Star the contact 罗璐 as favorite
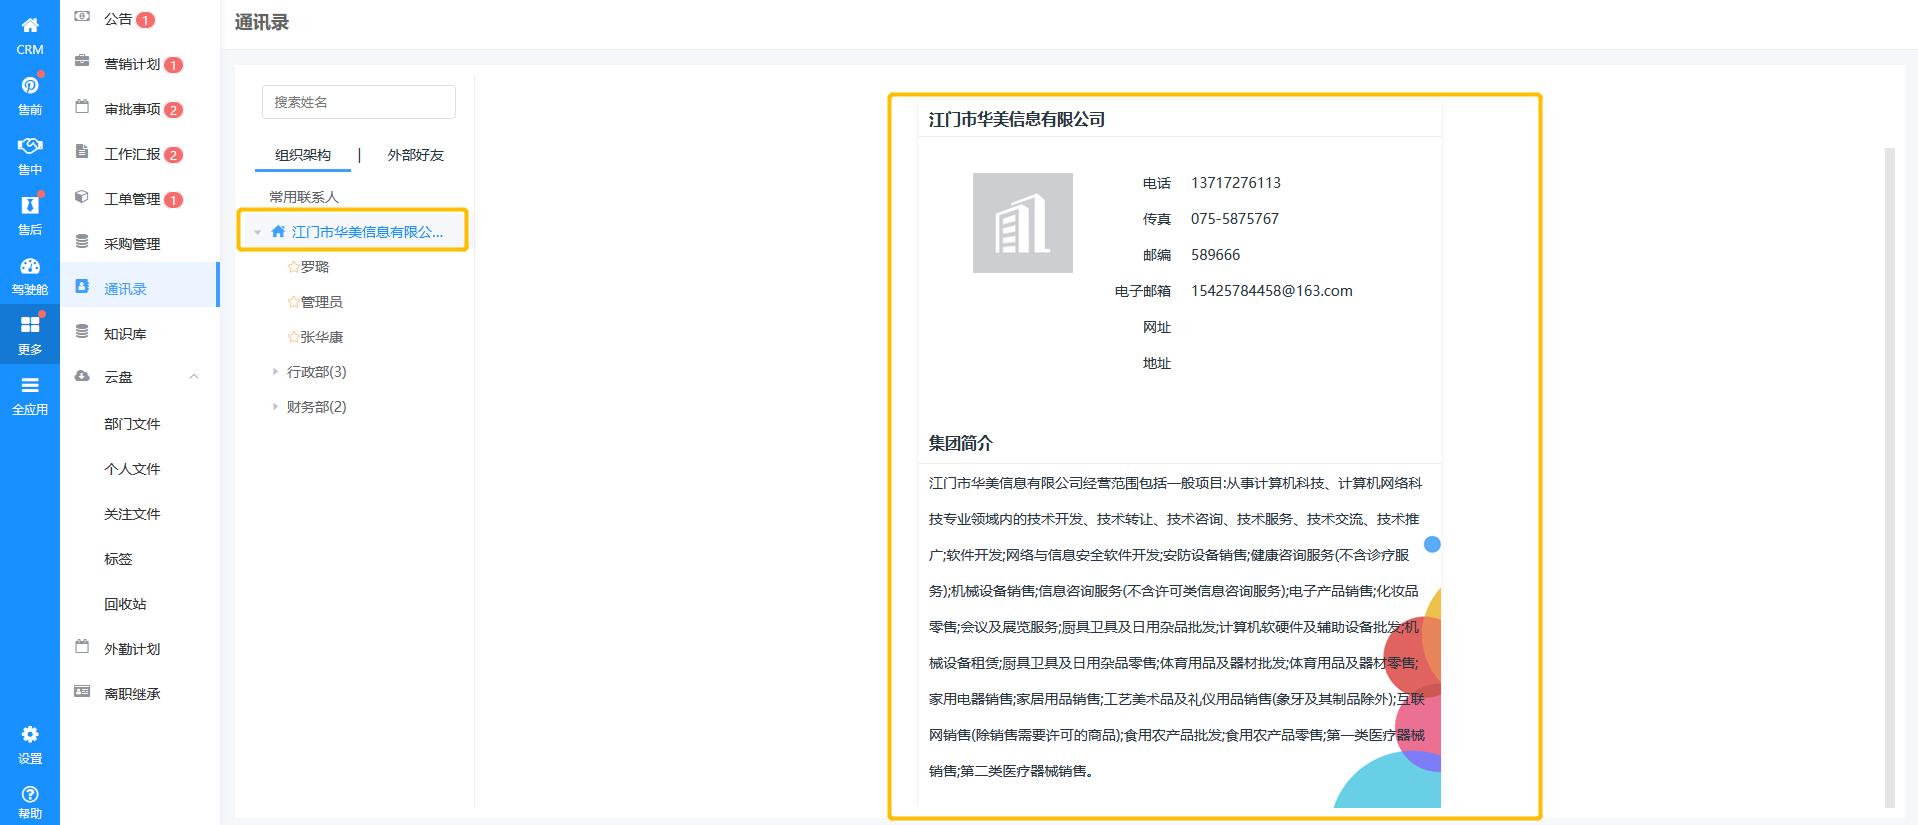The width and height of the screenshot is (1918, 825). [293, 267]
